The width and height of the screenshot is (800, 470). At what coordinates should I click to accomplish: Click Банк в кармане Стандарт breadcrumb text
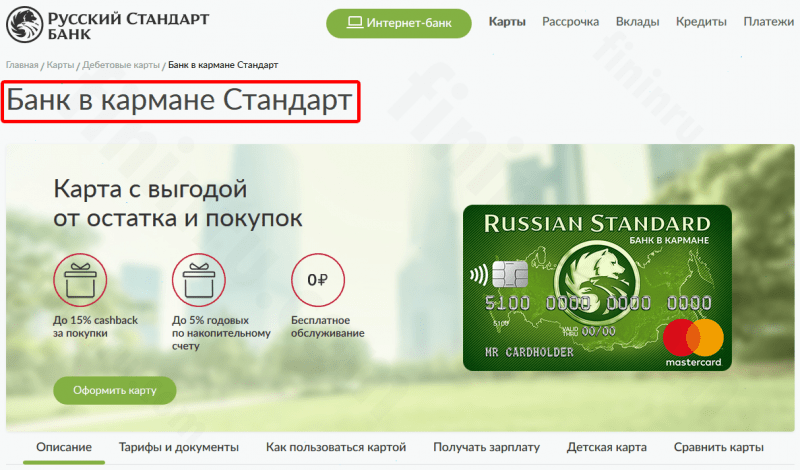[223, 65]
